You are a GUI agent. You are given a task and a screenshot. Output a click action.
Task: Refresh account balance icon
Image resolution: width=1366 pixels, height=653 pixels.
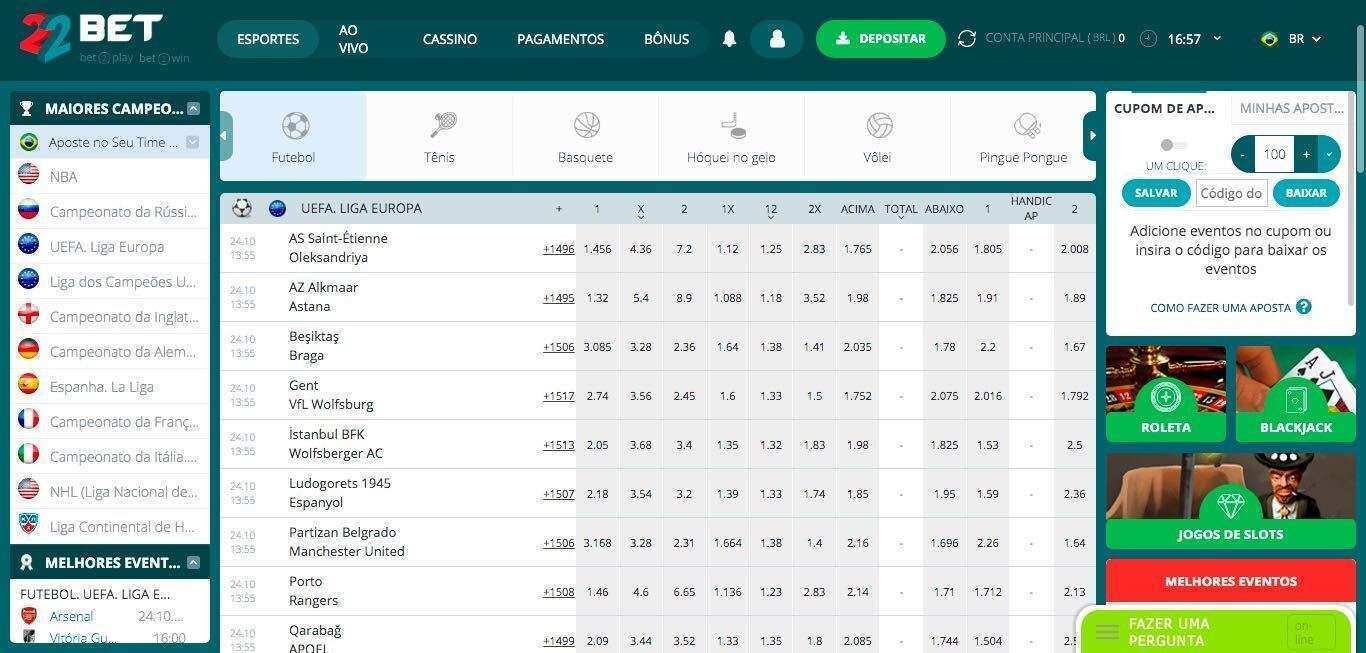[x=966, y=39]
